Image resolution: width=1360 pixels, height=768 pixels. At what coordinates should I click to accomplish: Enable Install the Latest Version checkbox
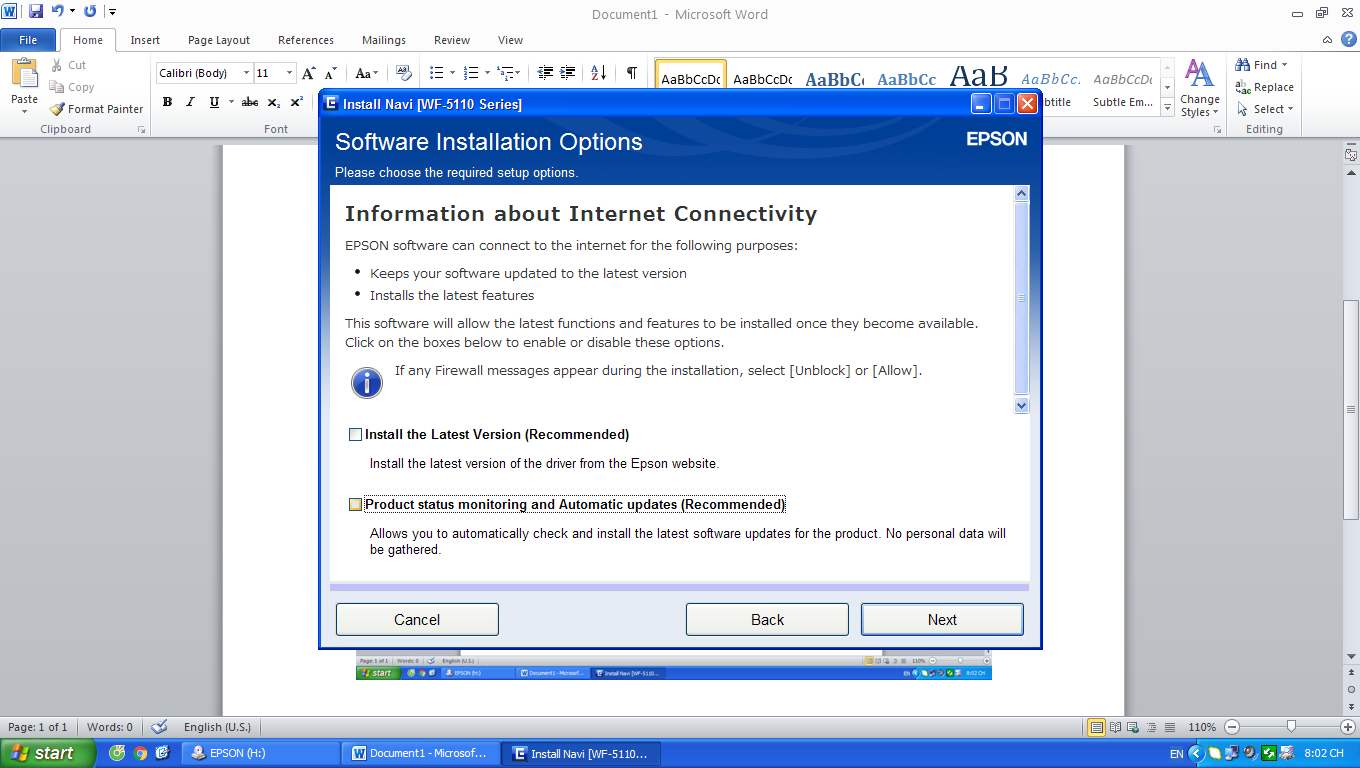[x=355, y=435]
